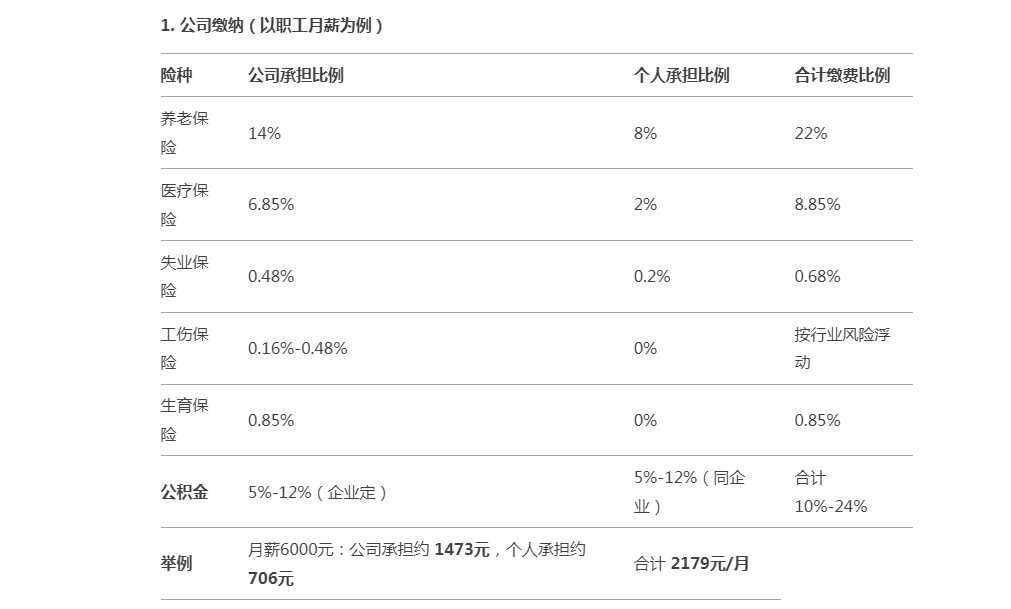Select the 5%-12%（企业定）cell
The height and width of the screenshot is (609, 1011).
tap(318, 492)
